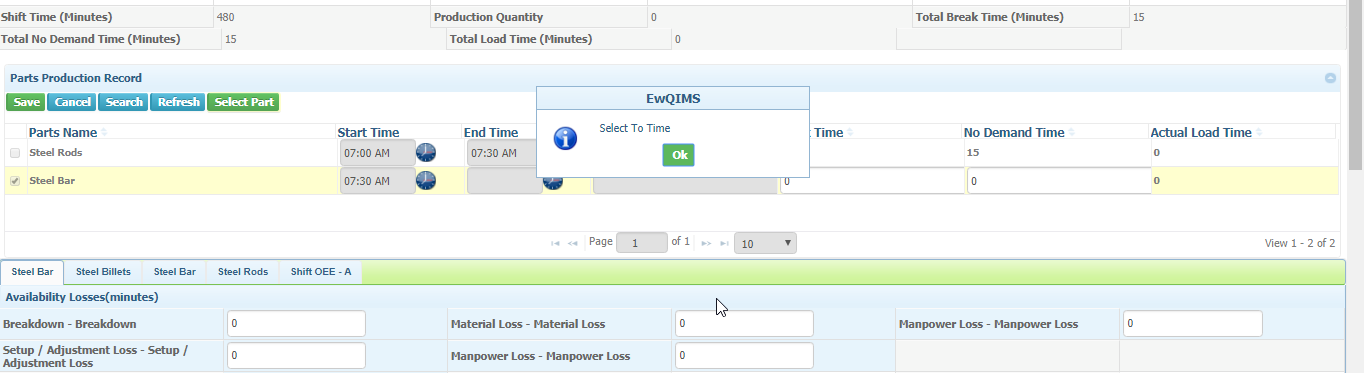Viewport: 1364px width, 373px height.
Task: Sort by Start Time column header
Action: [x=369, y=132]
